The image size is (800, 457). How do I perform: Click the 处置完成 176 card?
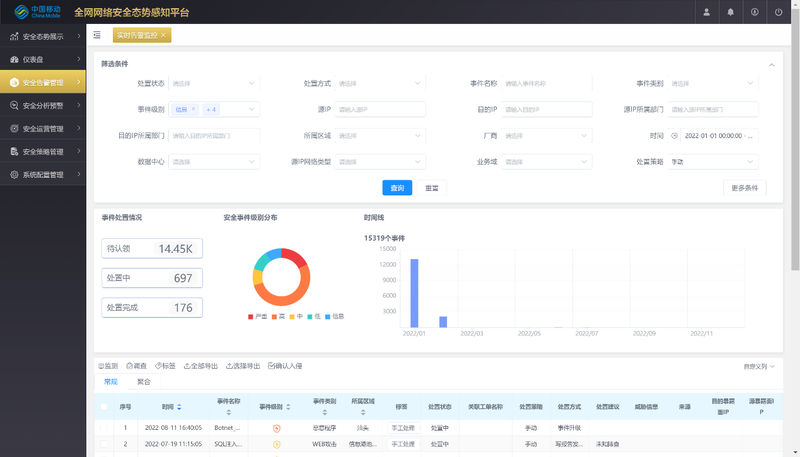point(152,308)
